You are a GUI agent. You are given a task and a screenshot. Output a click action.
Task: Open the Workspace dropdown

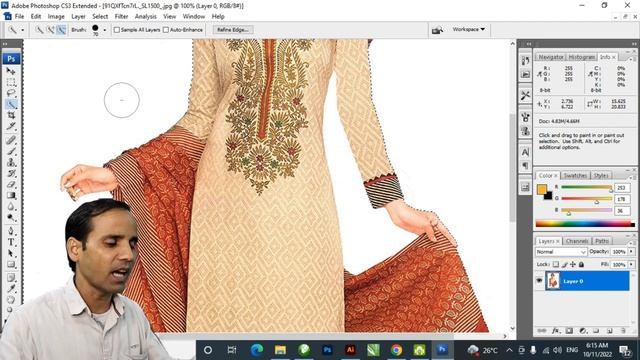469,29
